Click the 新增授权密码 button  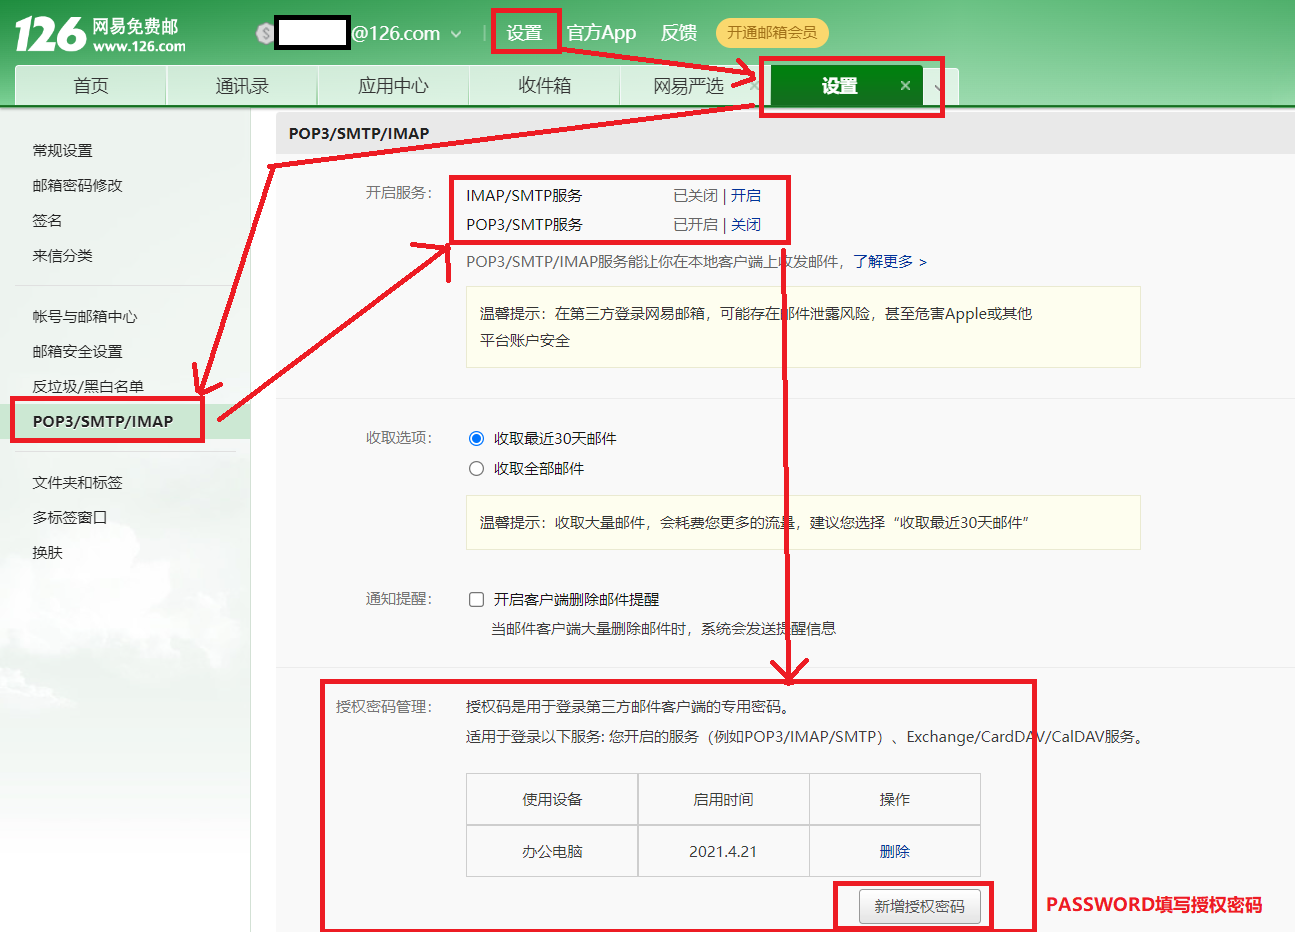coord(920,906)
